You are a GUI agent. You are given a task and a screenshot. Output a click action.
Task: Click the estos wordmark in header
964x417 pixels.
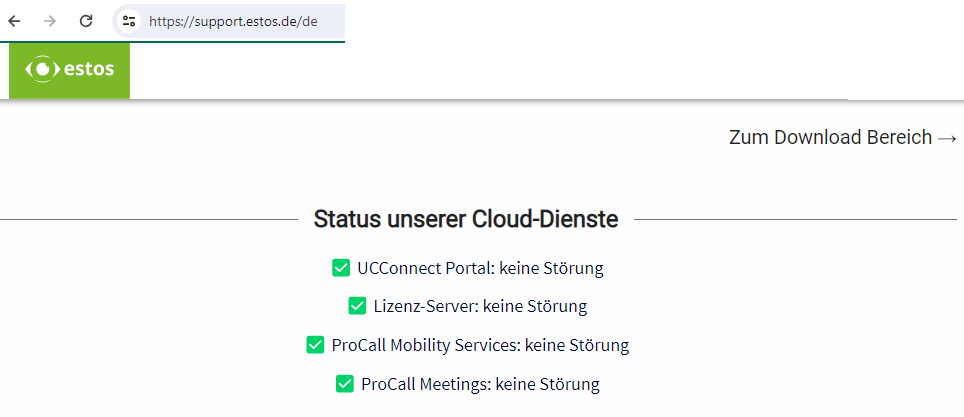(x=88, y=70)
